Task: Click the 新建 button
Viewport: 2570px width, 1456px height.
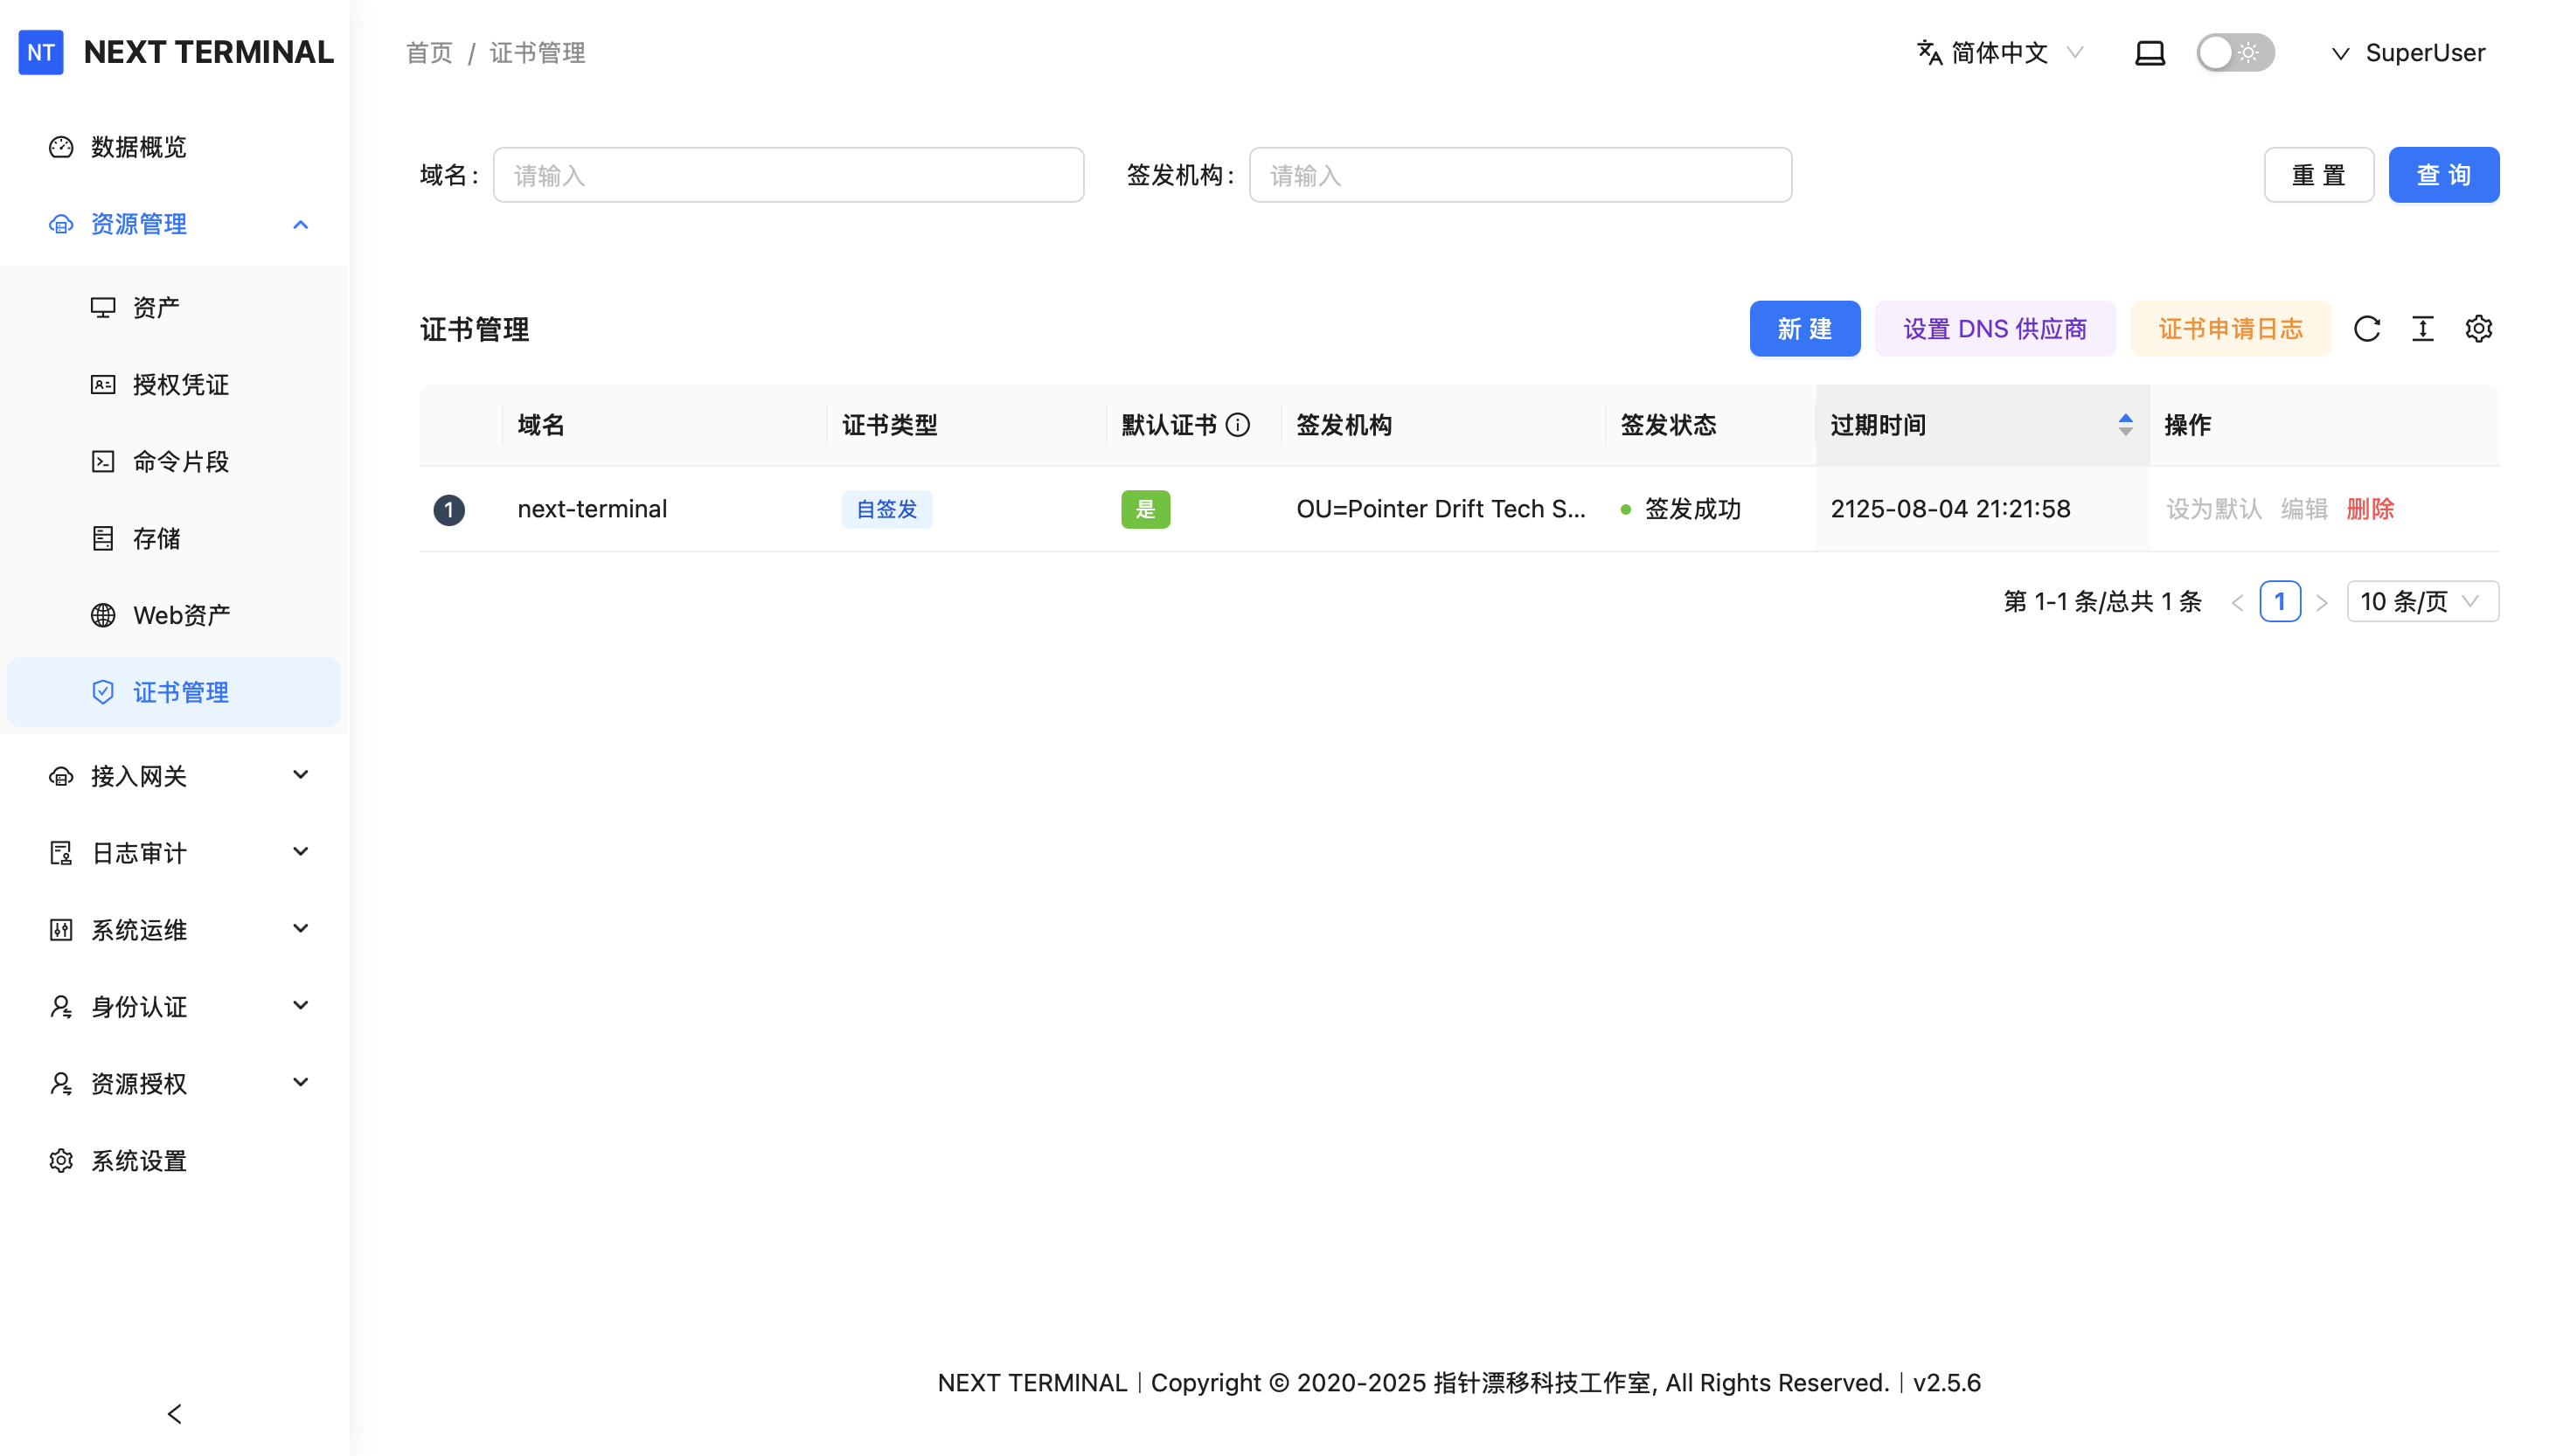Action: 1804,329
